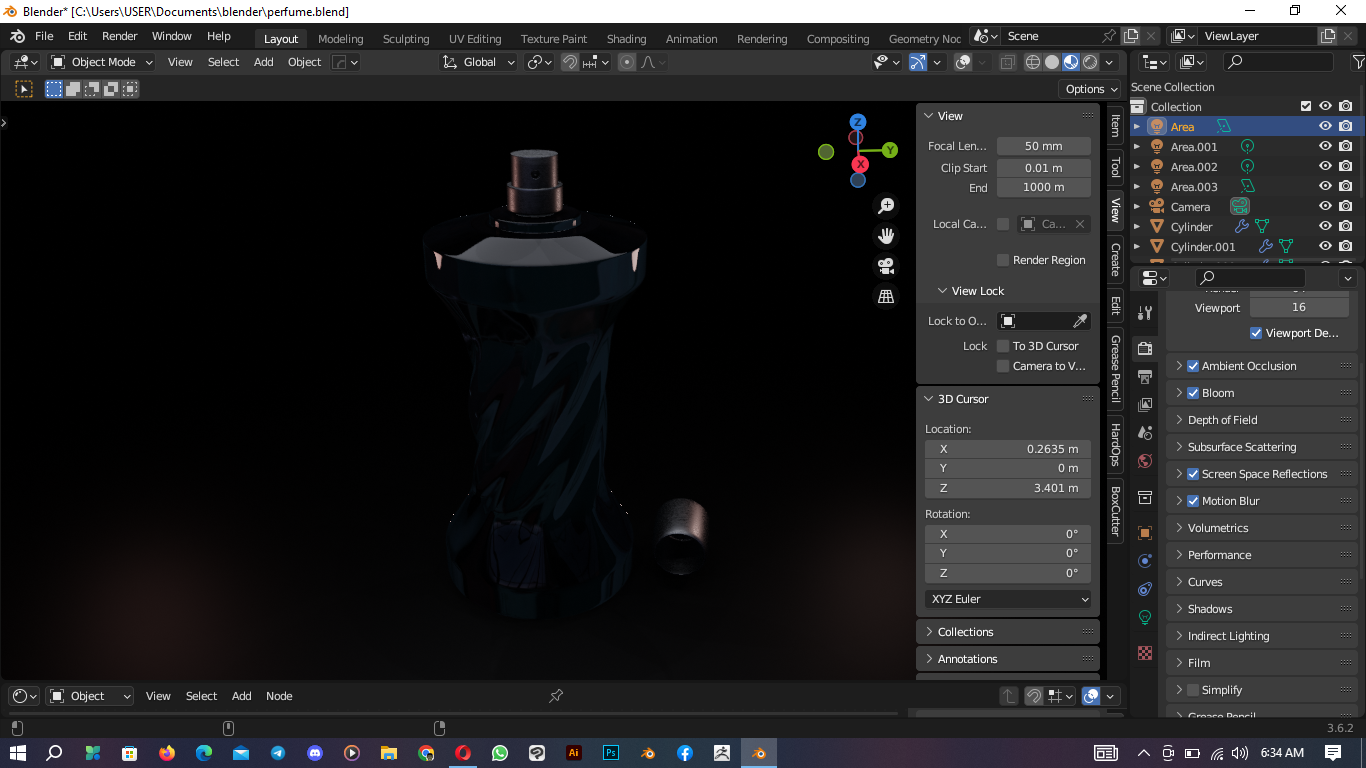Image resolution: width=1366 pixels, height=768 pixels.
Task: Uncheck the Collection exclude checkbox
Action: [x=1305, y=106]
